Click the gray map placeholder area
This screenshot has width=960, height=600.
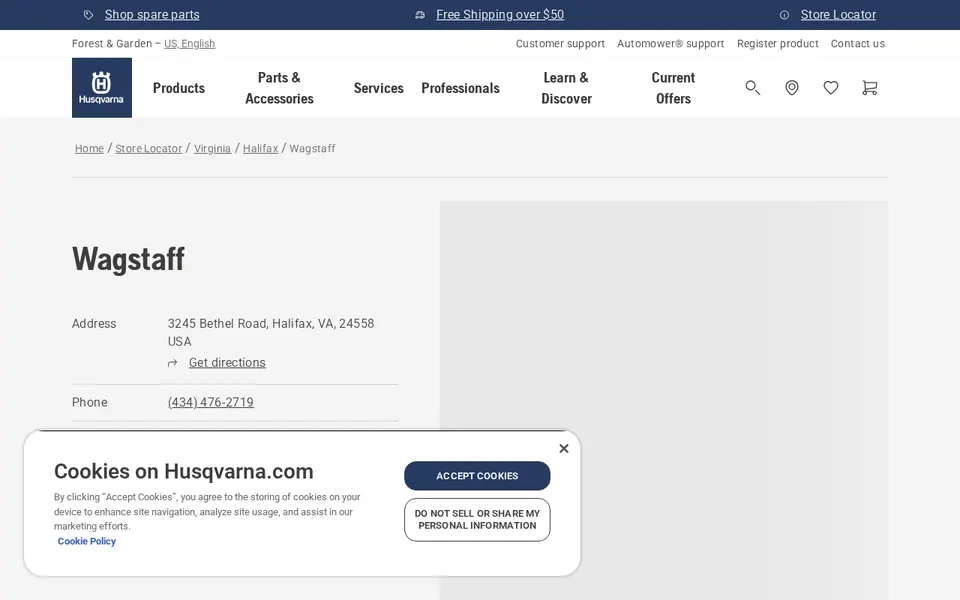tap(664, 400)
